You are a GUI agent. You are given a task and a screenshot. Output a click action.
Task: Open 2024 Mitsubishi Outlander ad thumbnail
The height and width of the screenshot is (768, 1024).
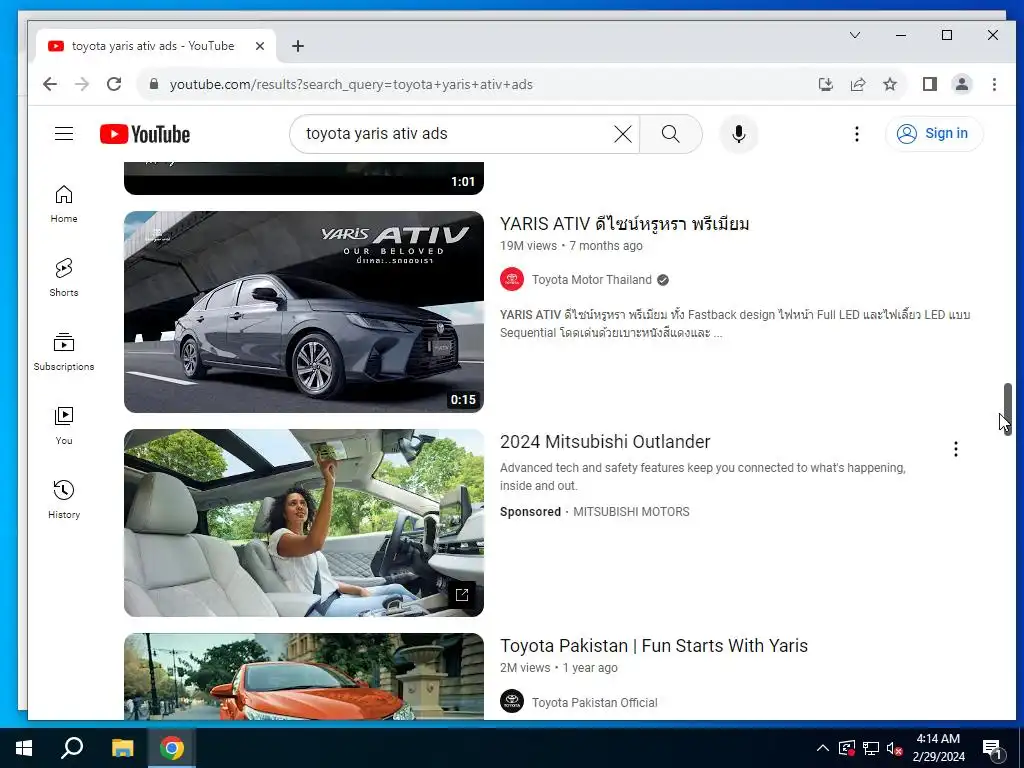coord(304,522)
